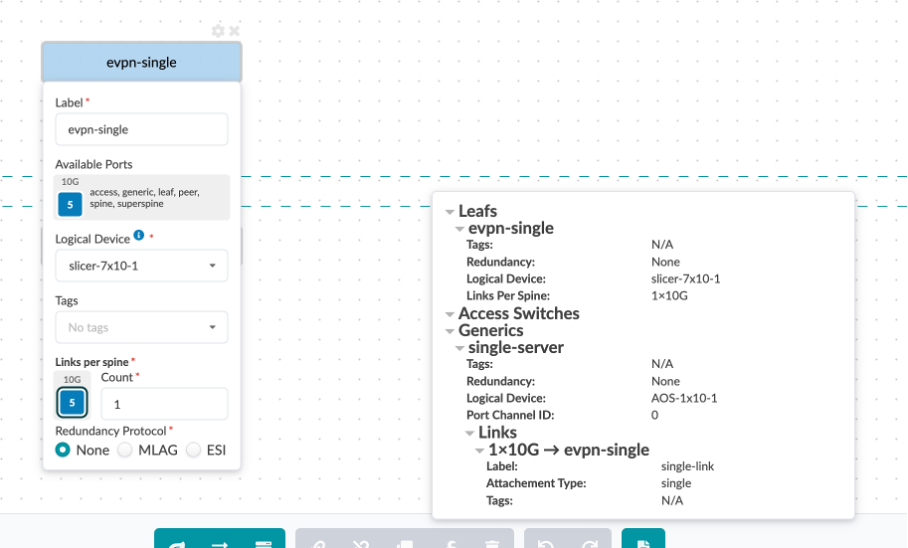Screen dimensions: 908x548
Task: Click the teal document icon button
Action: (x=643, y=543)
